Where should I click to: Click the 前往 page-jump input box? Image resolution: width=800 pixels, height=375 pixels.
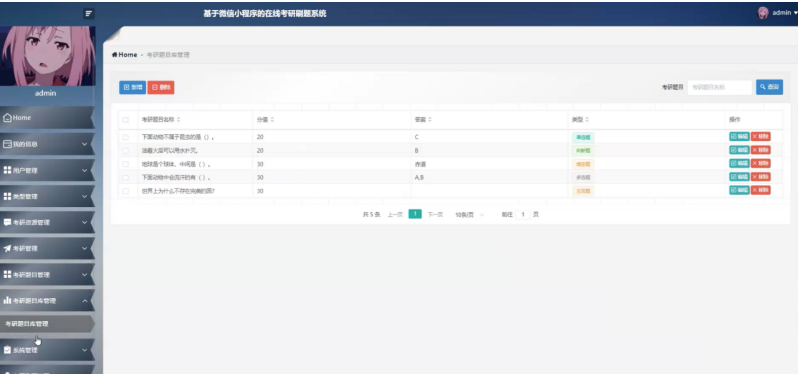pyautogui.click(x=523, y=215)
